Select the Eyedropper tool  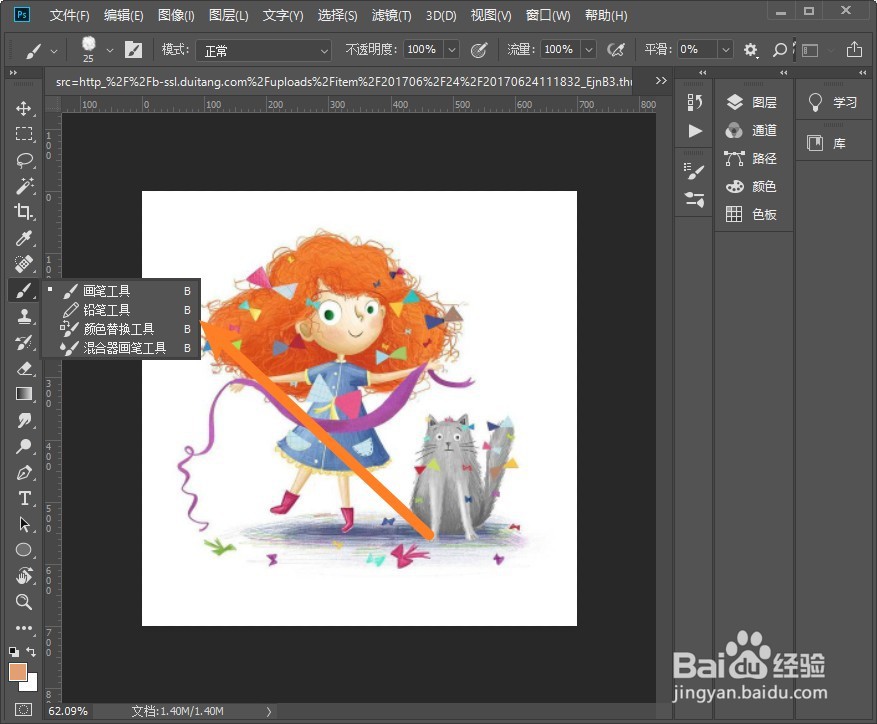click(x=23, y=238)
